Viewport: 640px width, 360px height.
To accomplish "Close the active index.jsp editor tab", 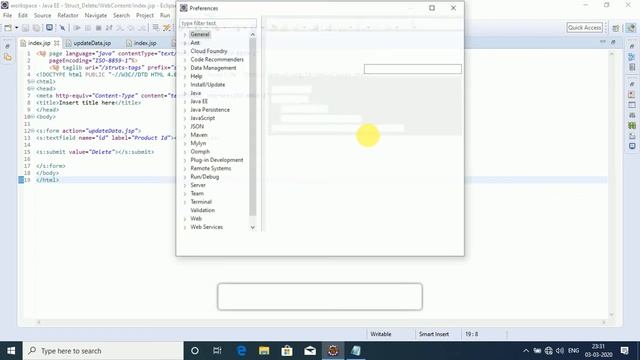I will [56, 43].
